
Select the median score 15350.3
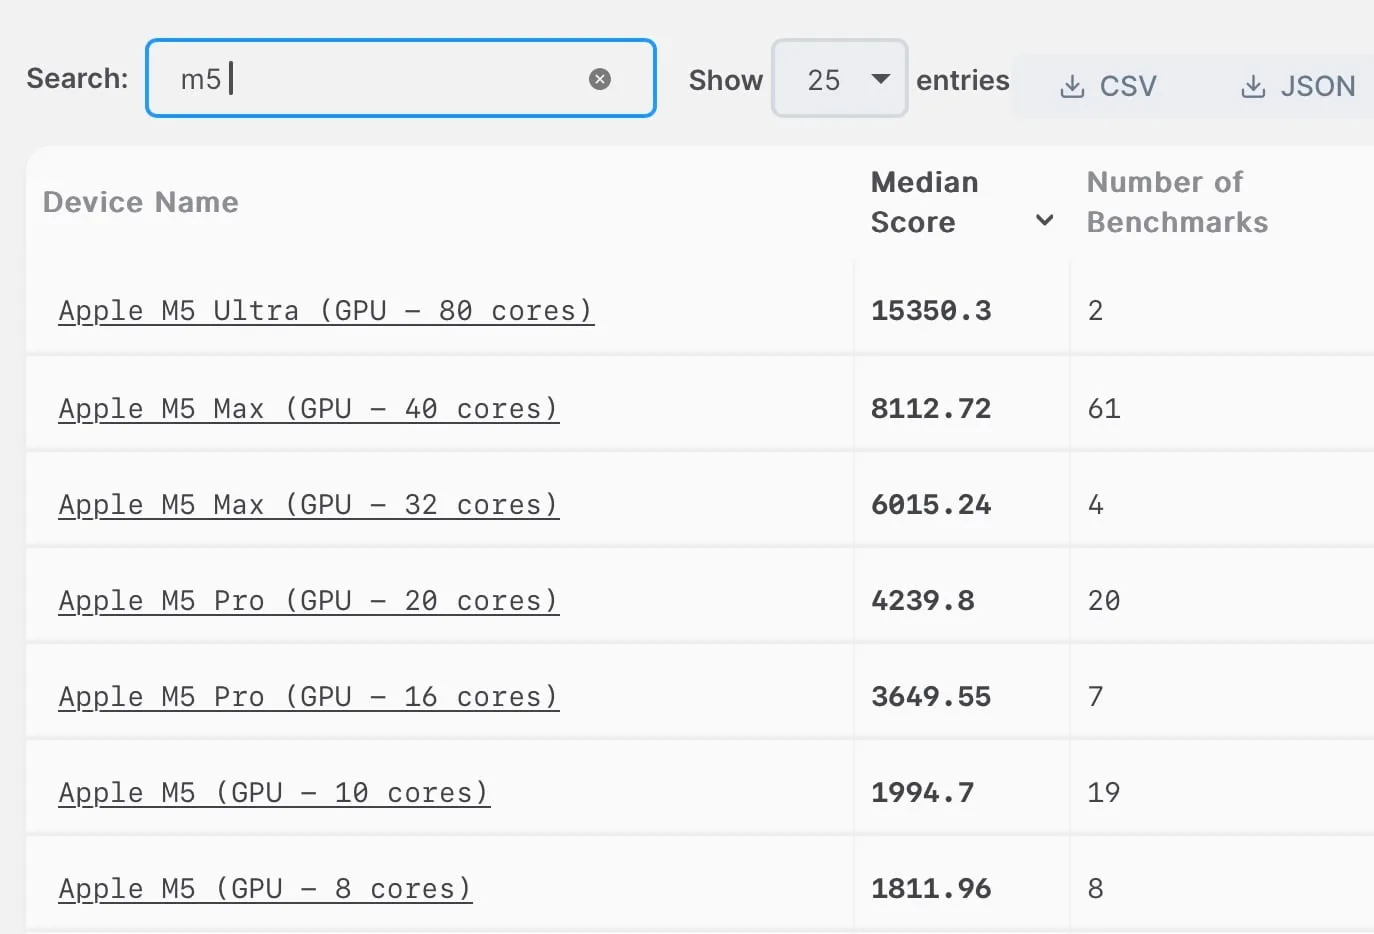931,311
